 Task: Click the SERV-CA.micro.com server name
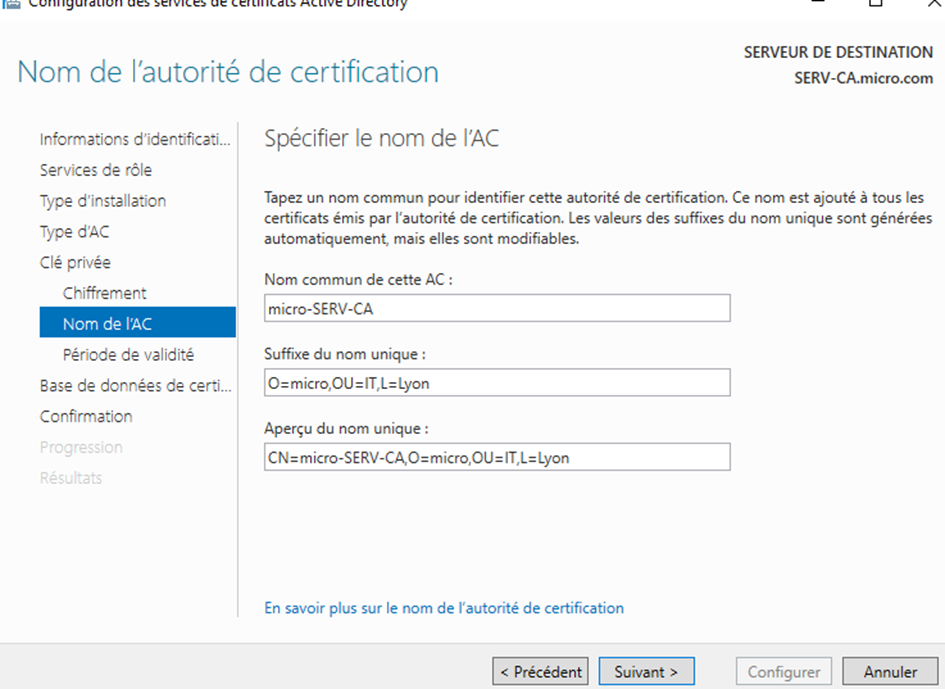pos(864,78)
